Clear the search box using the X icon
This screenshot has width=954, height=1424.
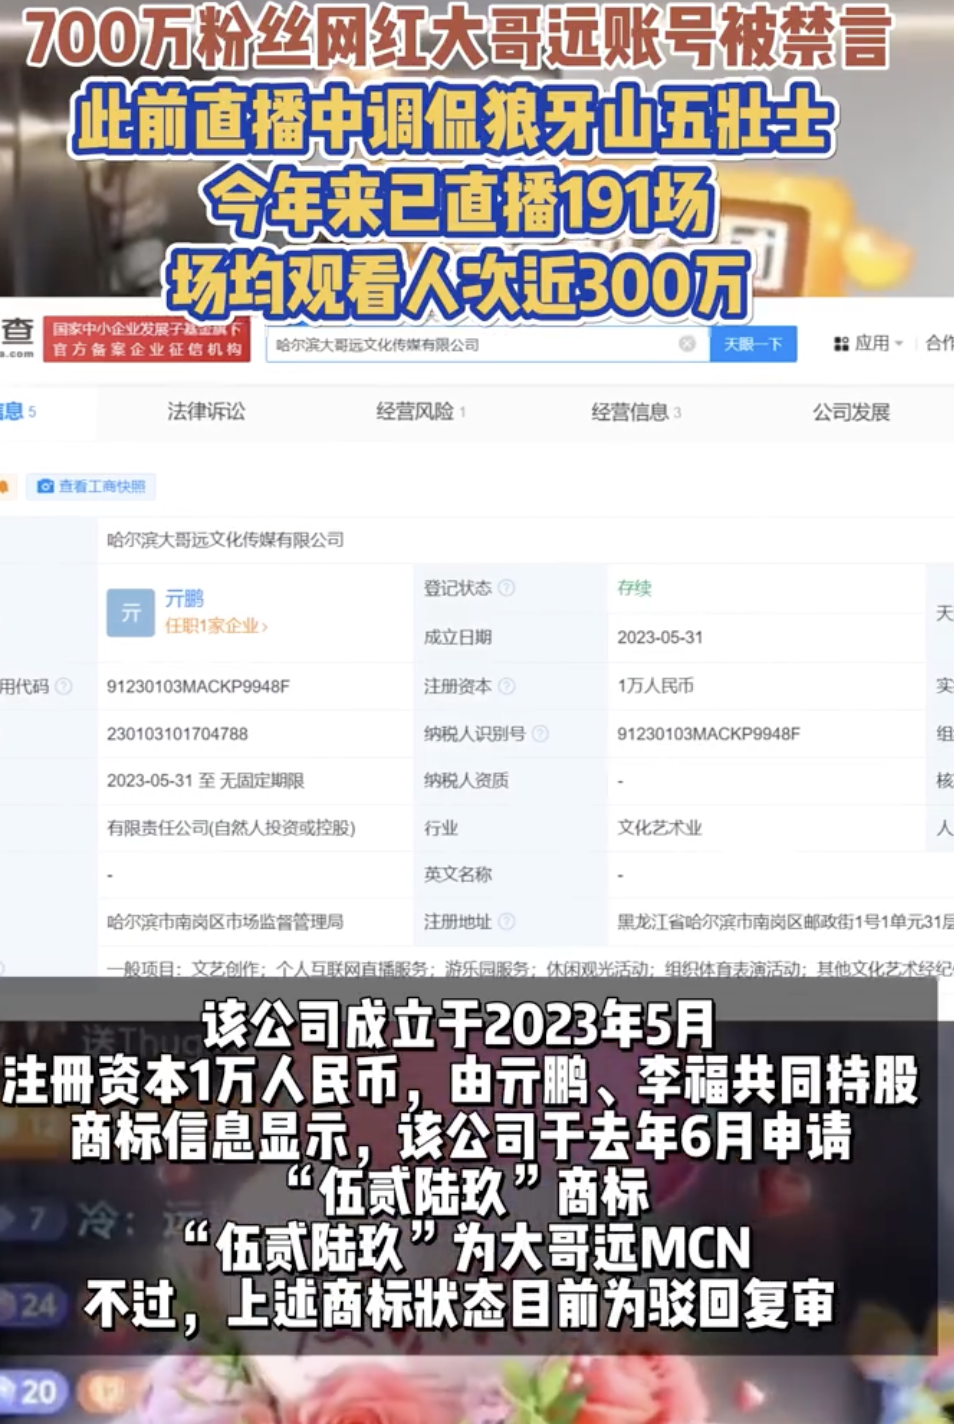coord(687,344)
